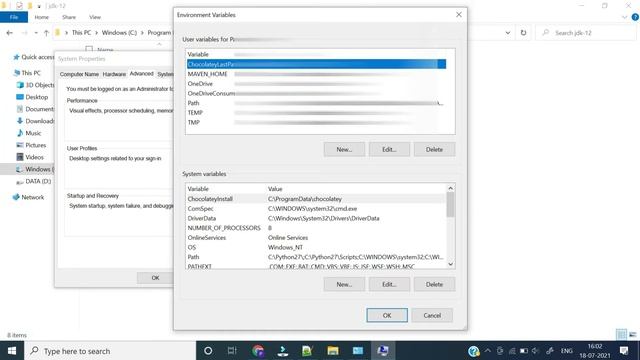Viewport: 640px width, 360px height.
Task: Select the TEMP user variable
Action: [x=316, y=113]
